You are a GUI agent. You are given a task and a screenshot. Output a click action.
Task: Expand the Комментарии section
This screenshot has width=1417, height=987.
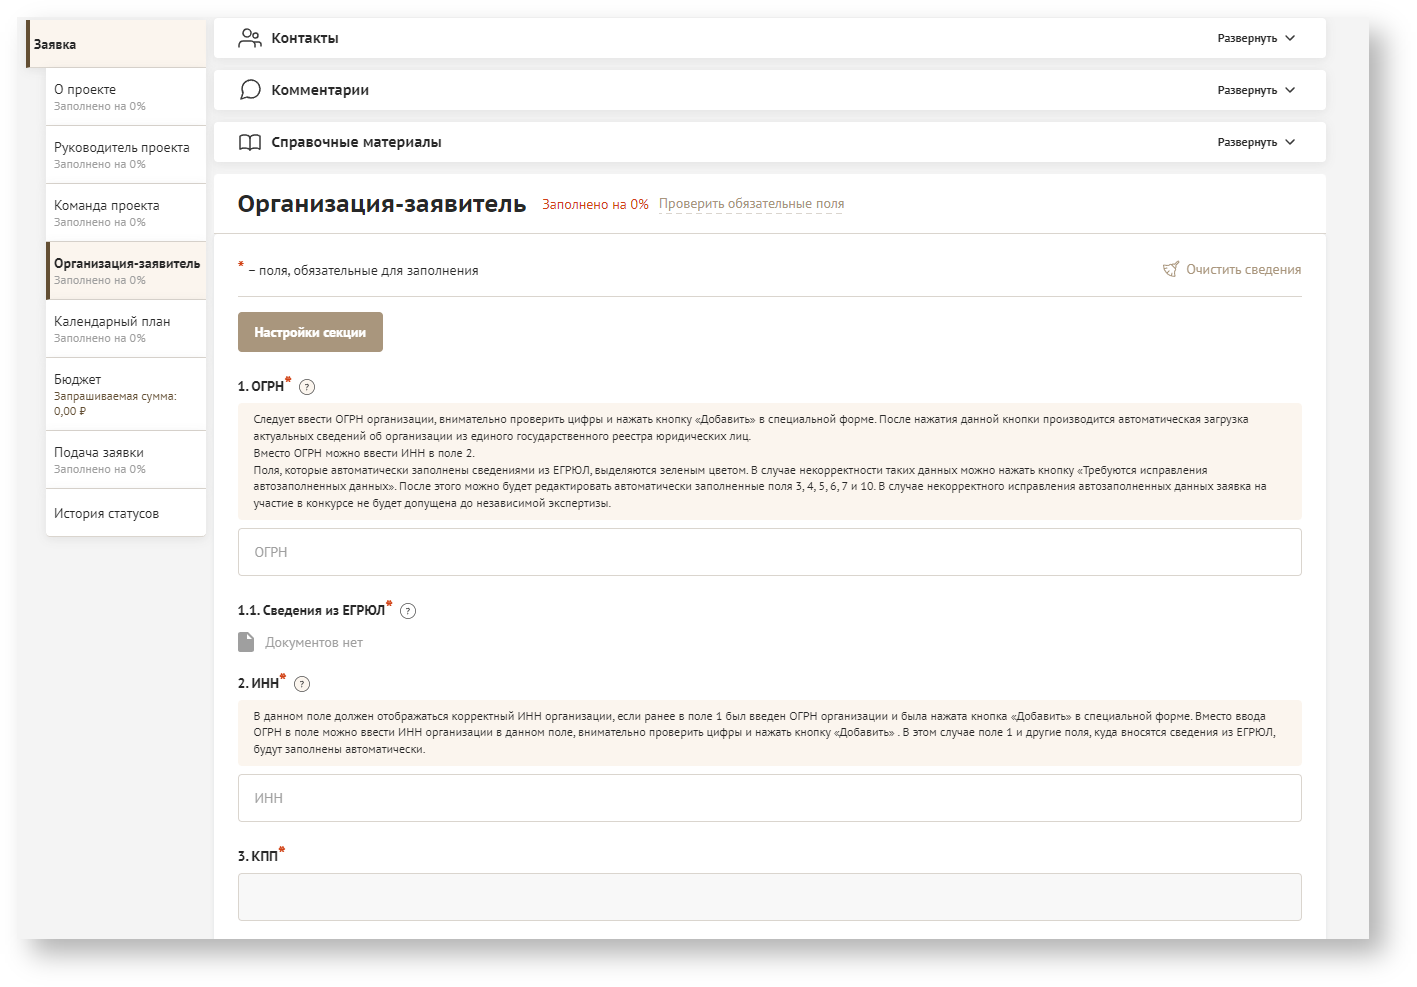point(1256,90)
